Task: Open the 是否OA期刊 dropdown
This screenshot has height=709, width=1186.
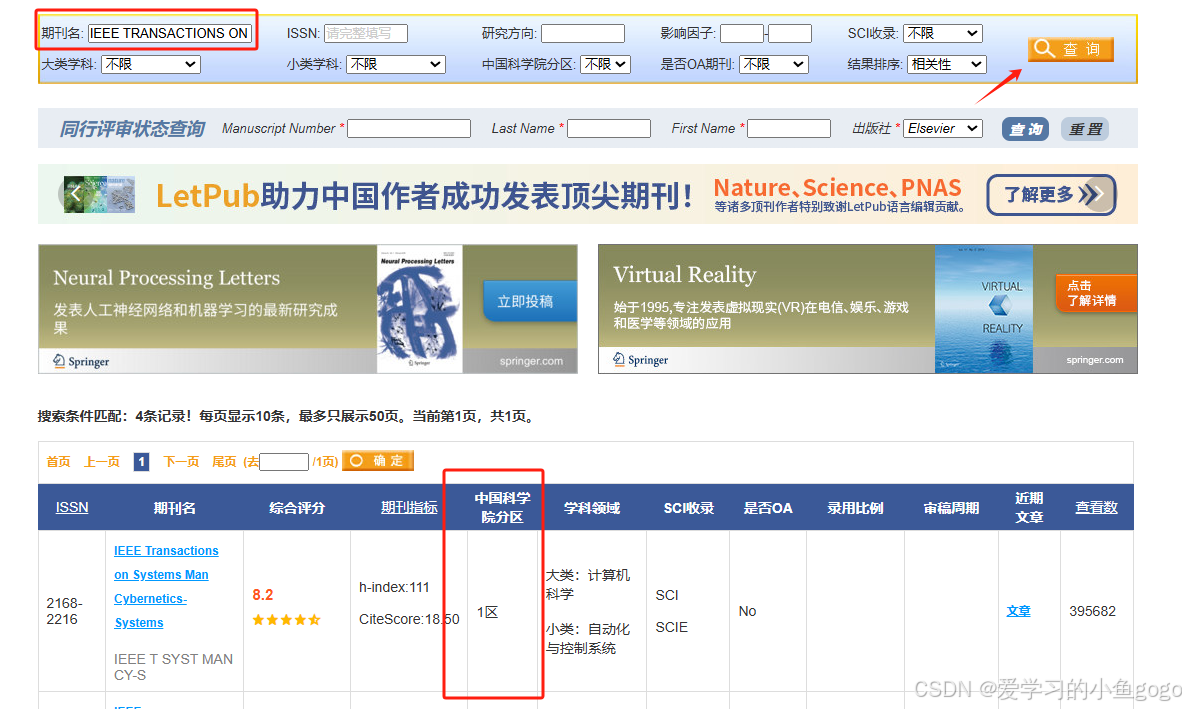Action: 774,64
